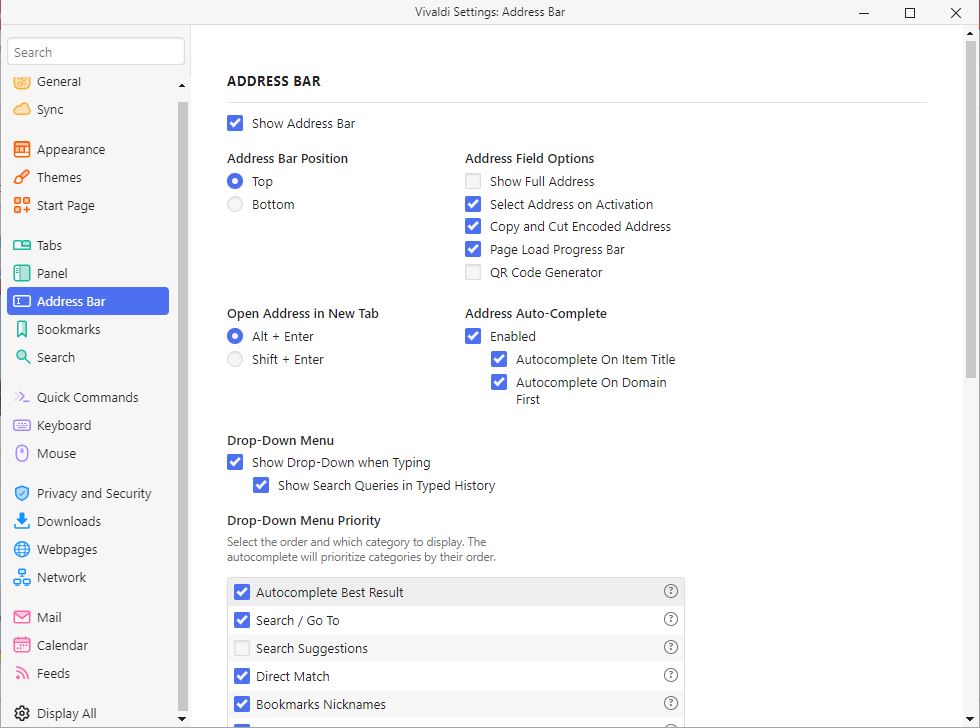The image size is (980, 728).
Task: Open the General settings icon
Action: (x=22, y=81)
